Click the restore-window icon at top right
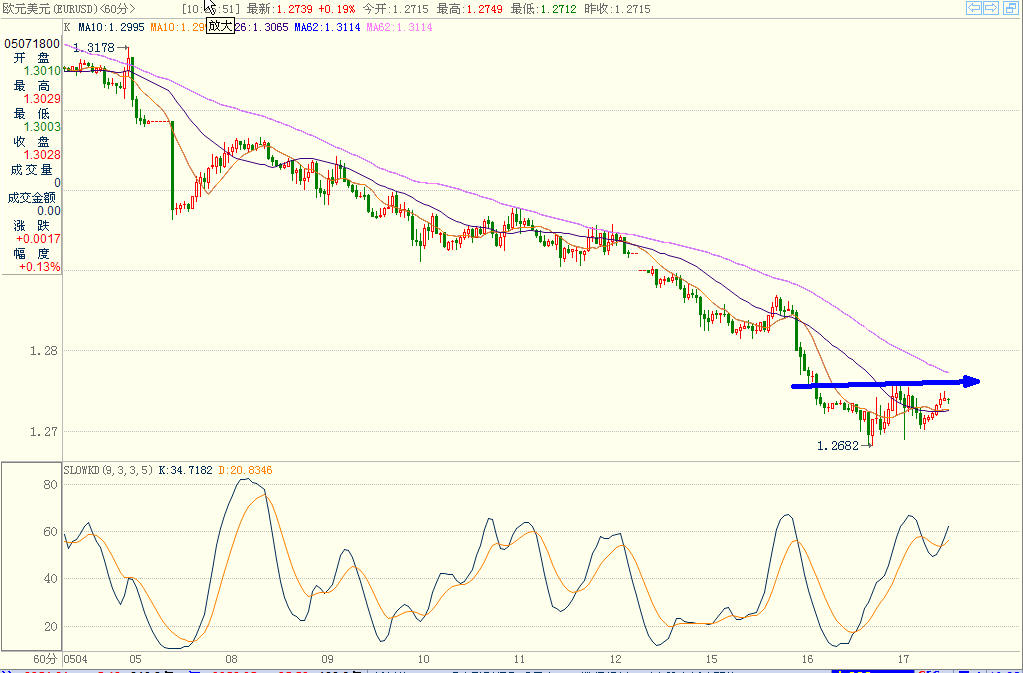Image resolution: width=1023 pixels, height=673 pixels. click(x=1009, y=8)
